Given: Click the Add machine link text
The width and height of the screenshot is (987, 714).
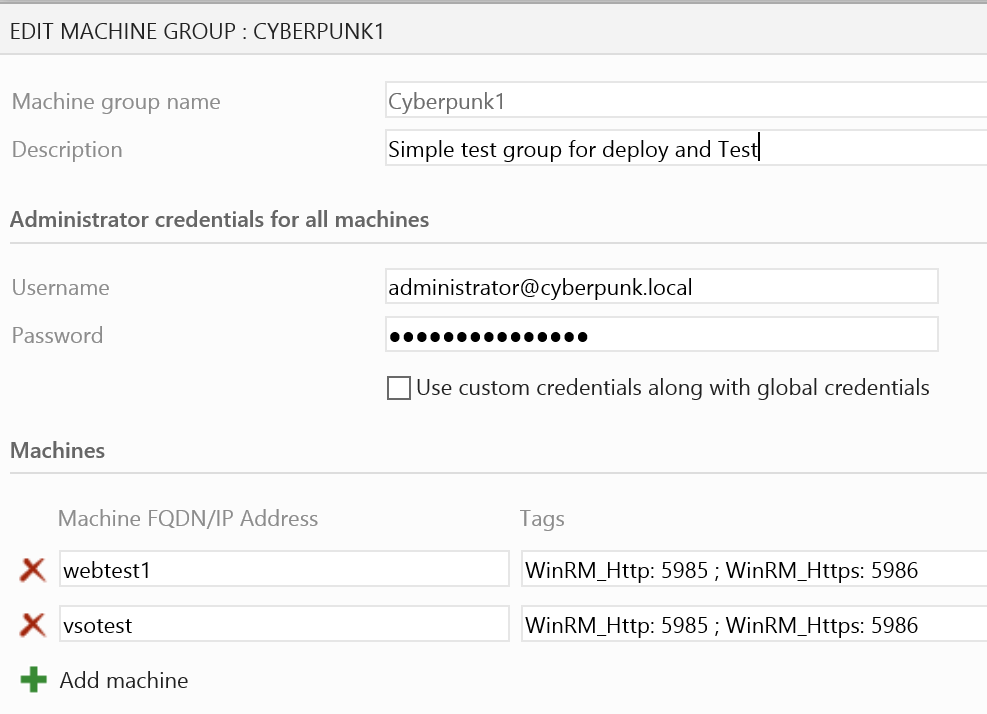Looking at the screenshot, I should [x=124, y=681].
